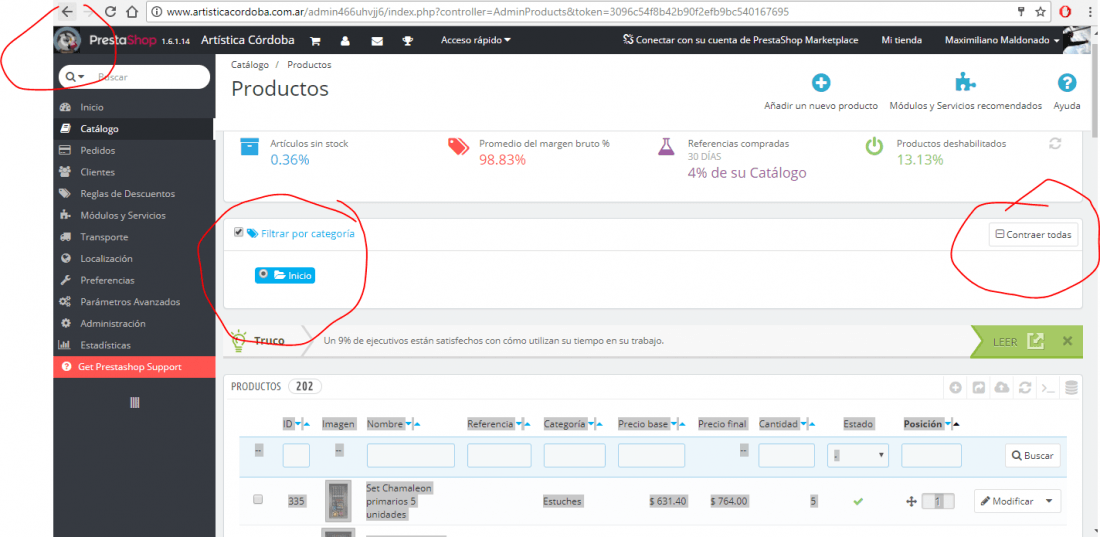This screenshot has width=1100, height=537.
Task: Go back with the browser back arrow
Action: pos(66,11)
